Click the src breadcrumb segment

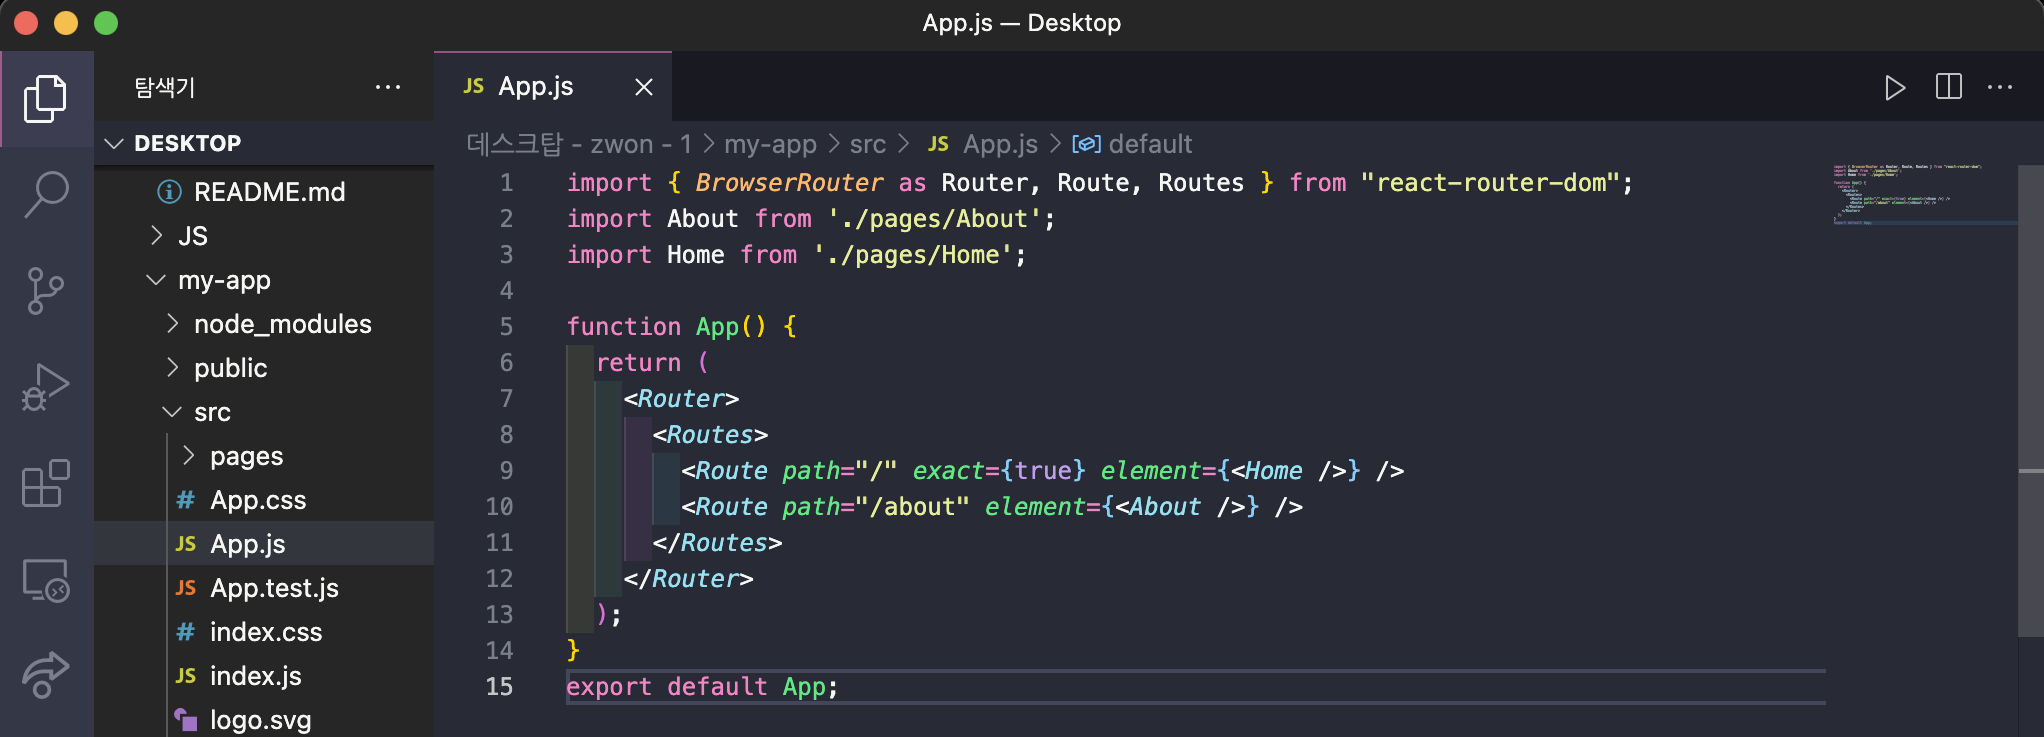click(867, 144)
